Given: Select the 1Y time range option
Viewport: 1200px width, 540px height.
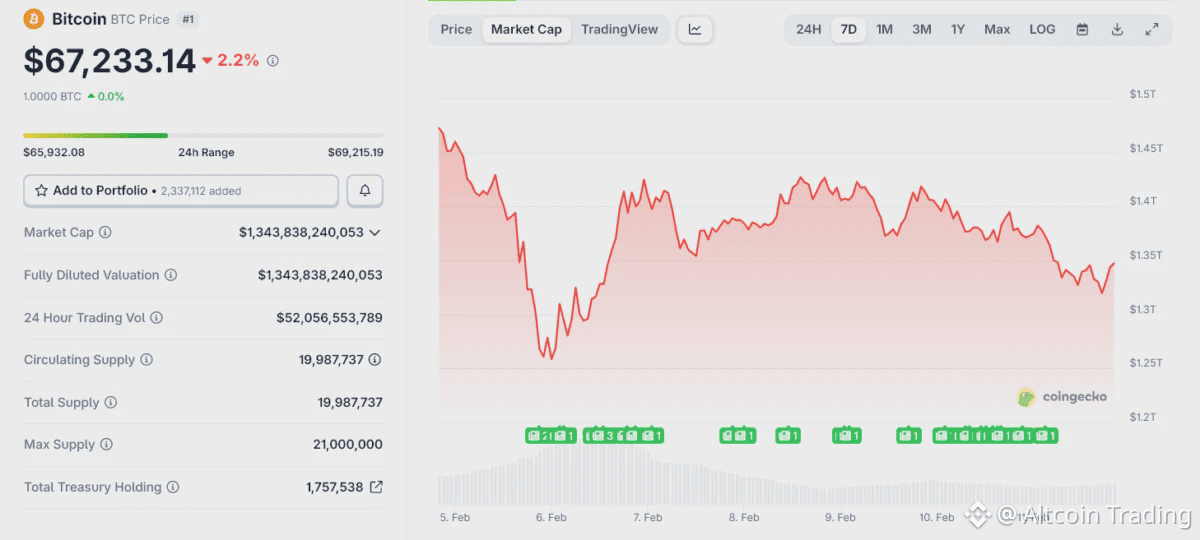Looking at the screenshot, I should tap(958, 29).
